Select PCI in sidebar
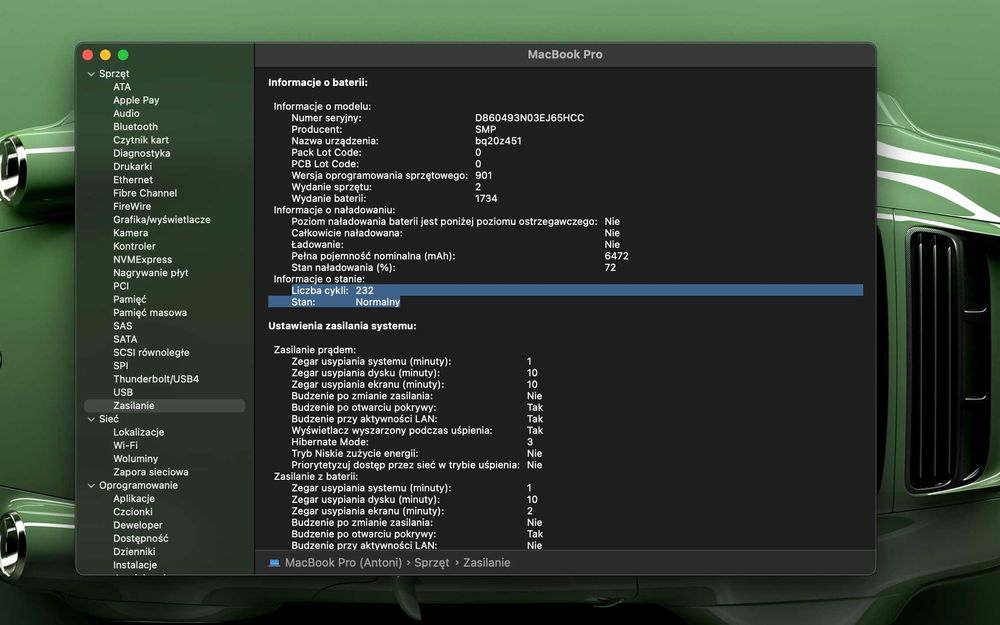The width and height of the screenshot is (1000, 625). pos(121,286)
